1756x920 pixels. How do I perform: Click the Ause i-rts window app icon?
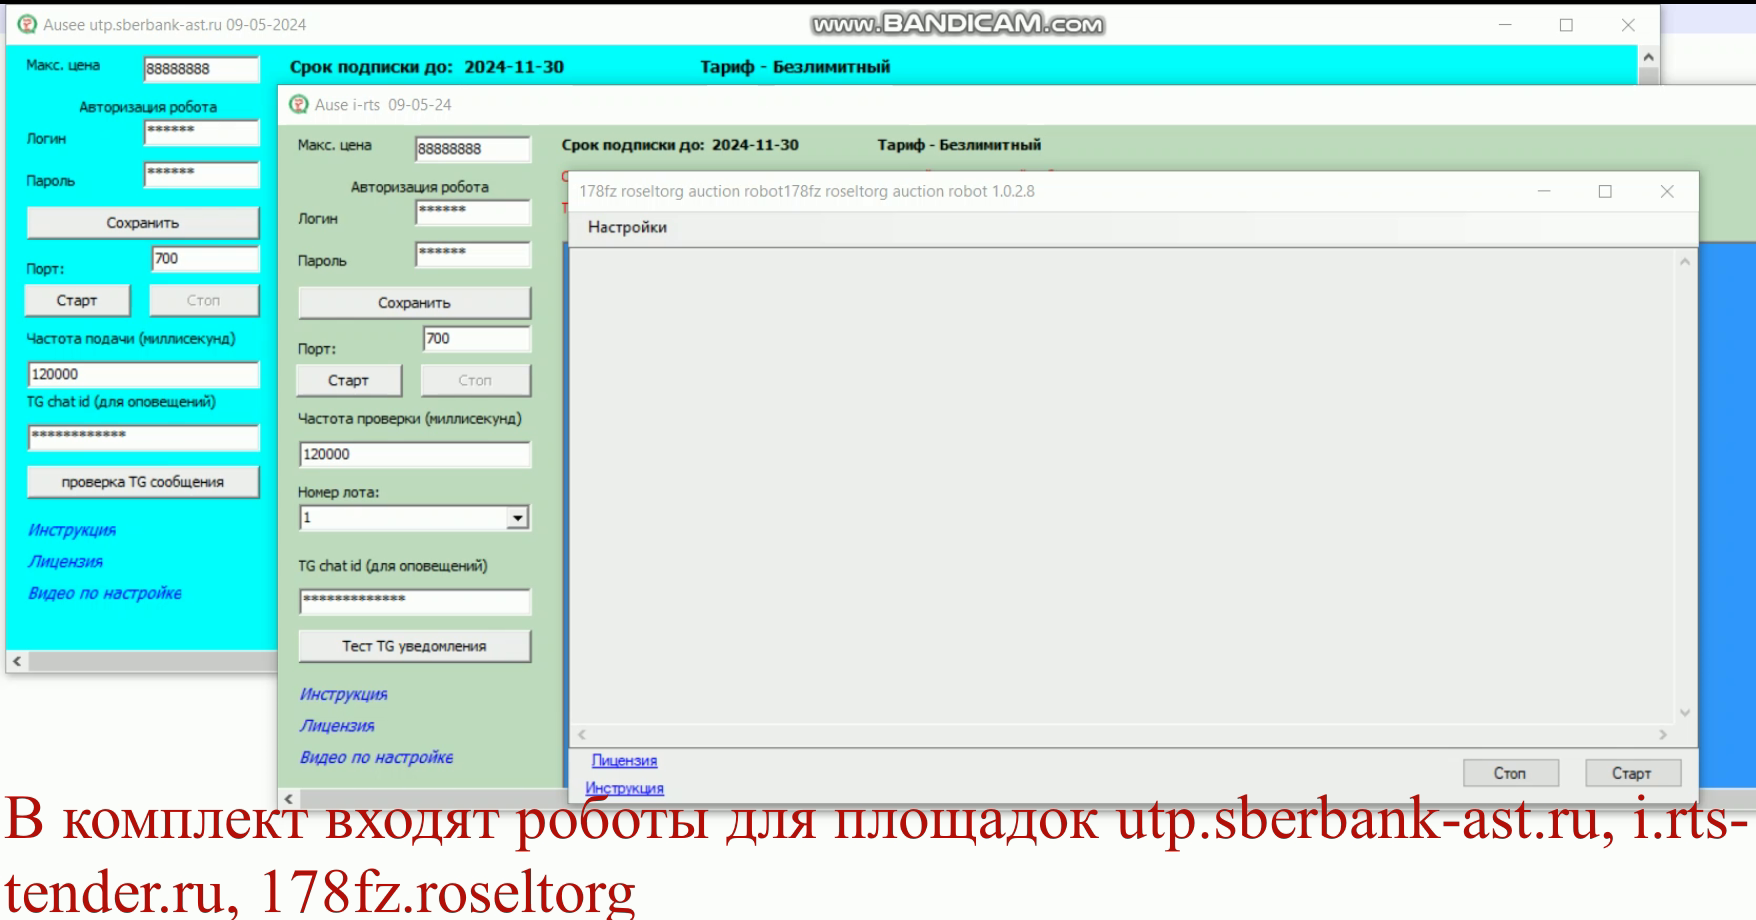[x=297, y=104]
